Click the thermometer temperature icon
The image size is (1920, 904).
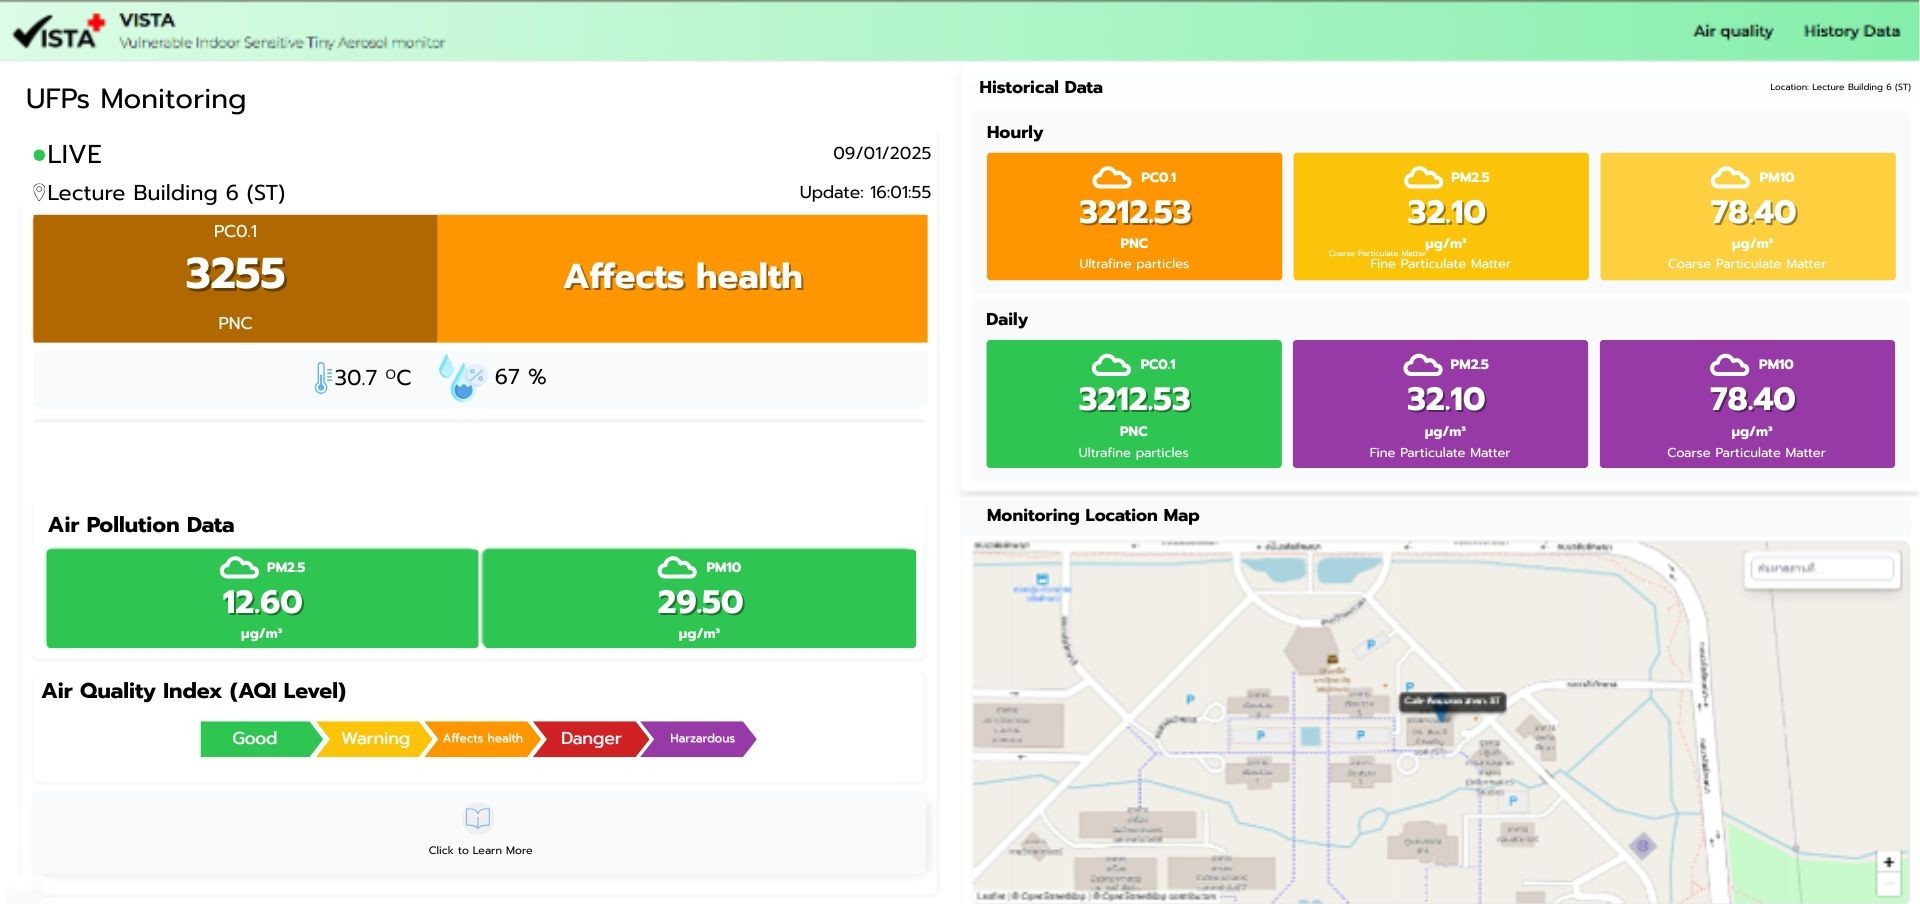(321, 377)
